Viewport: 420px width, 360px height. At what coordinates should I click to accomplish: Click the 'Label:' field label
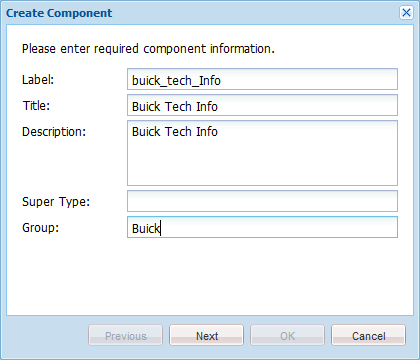[38, 80]
